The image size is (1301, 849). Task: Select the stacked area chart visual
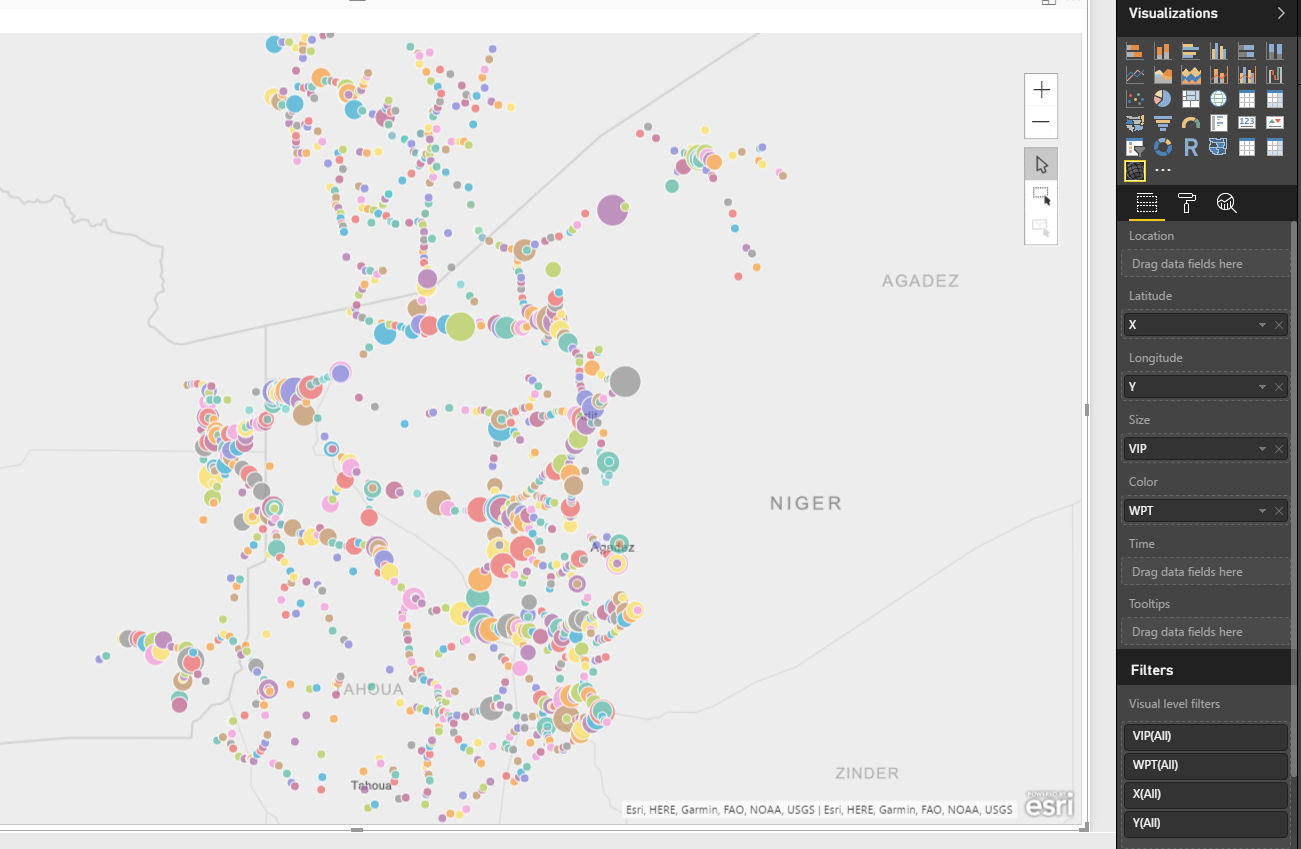point(1190,75)
